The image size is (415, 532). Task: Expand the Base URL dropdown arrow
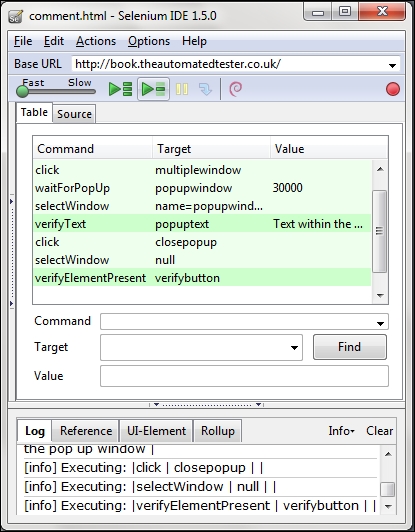pos(392,65)
